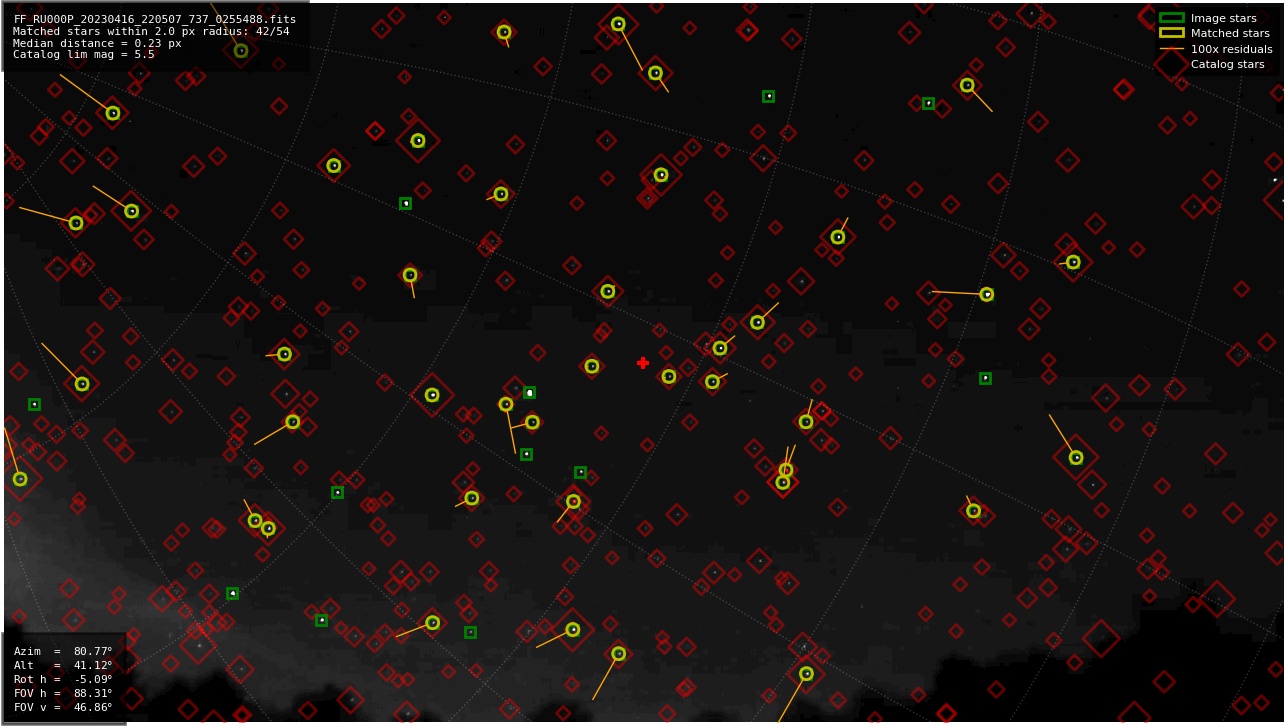Screen dimensions: 1286x726
Task: Click the FF_RU000P_20230416 fits file name
Action: point(154,19)
